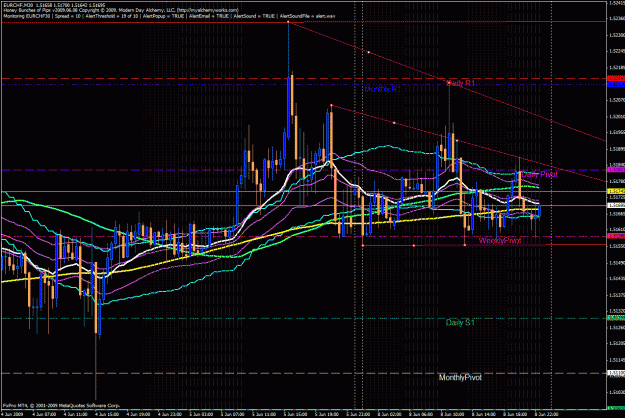Click the '5 Jun 07:00' time axis label
This screenshot has width=625, height=418.
pyautogui.click(x=233, y=414)
